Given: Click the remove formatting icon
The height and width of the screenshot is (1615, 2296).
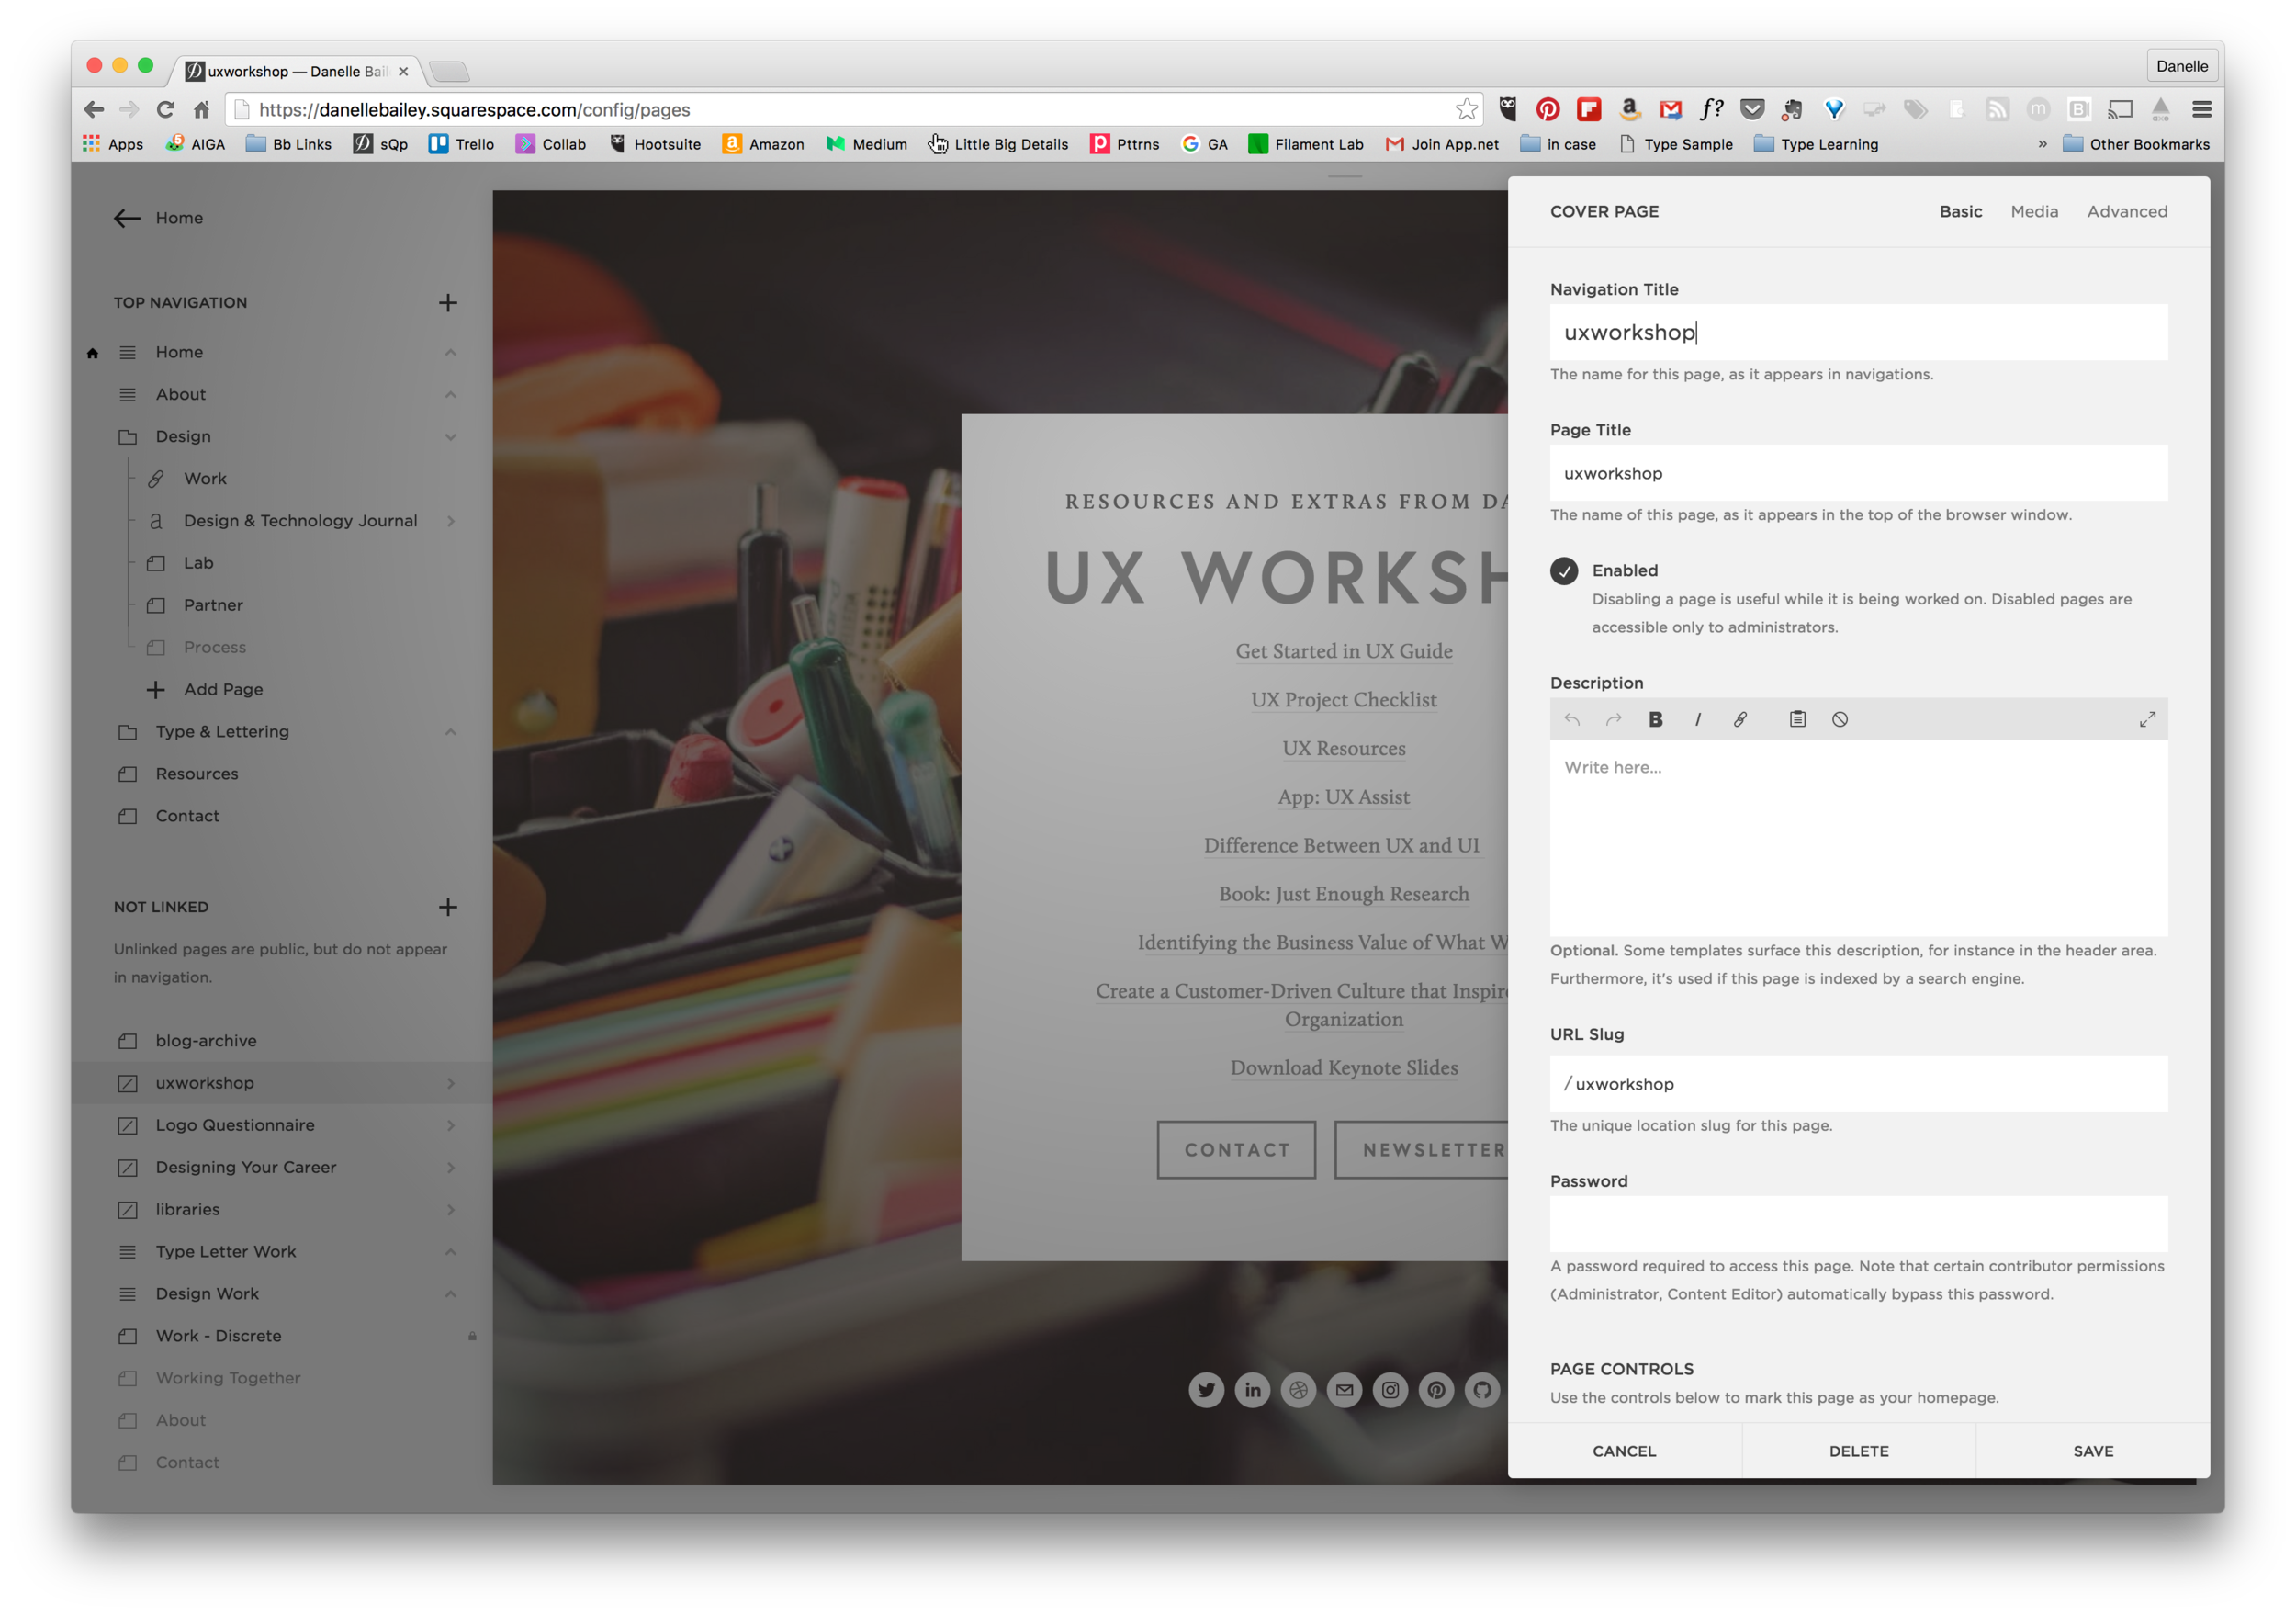Looking at the screenshot, I should (1839, 719).
